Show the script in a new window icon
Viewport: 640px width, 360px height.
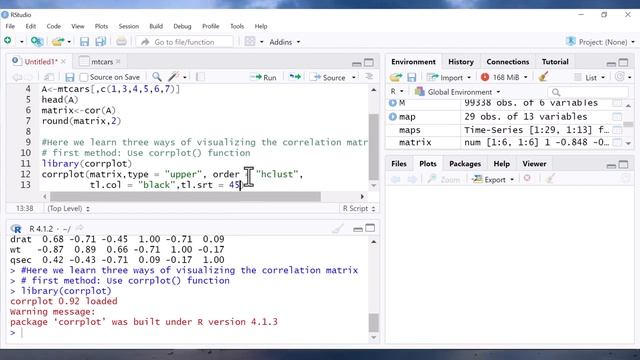49,77
